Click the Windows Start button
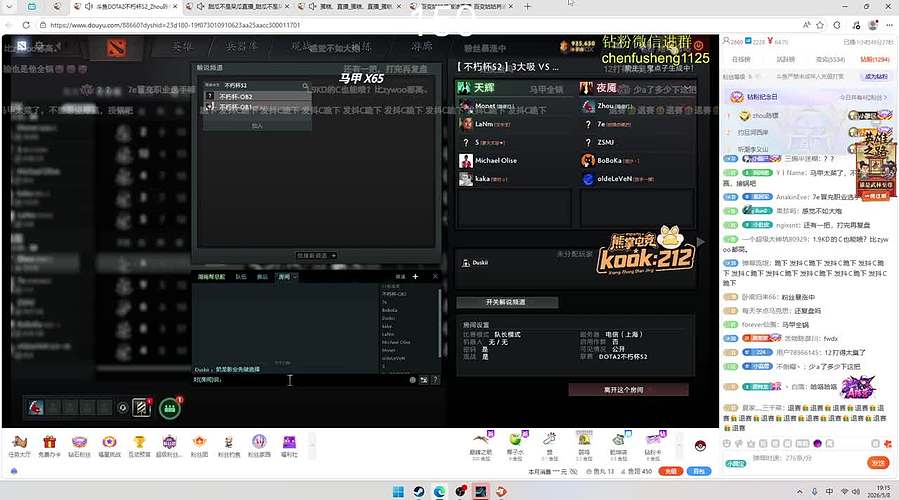Viewport: 899px width, 500px height. (398, 491)
